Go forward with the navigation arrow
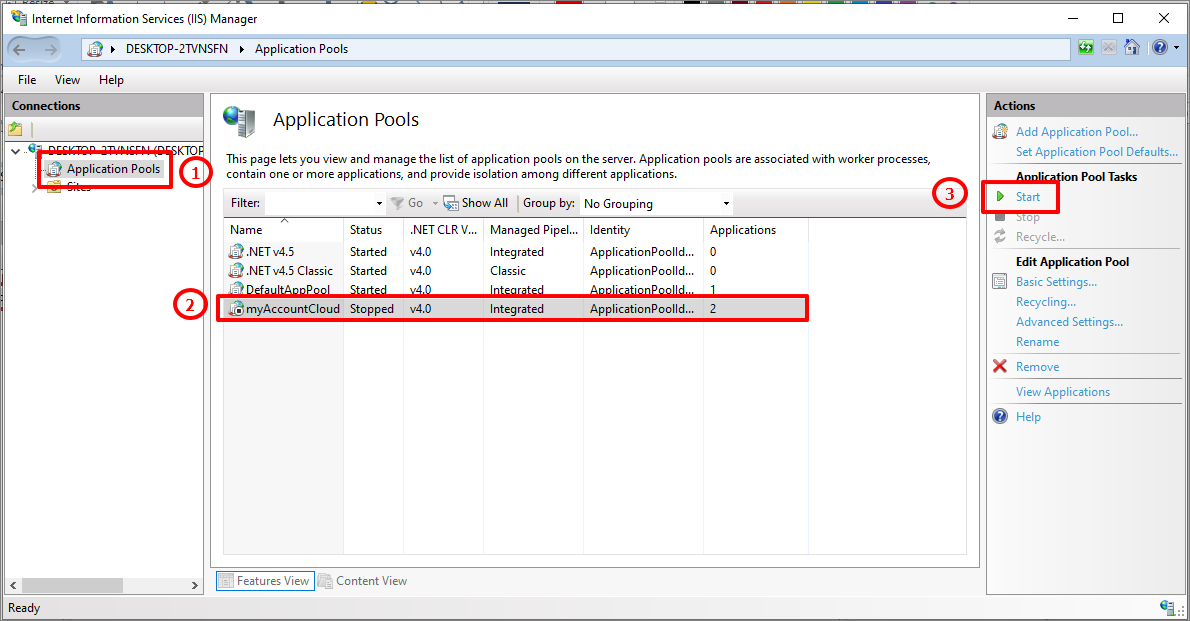Image resolution: width=1190 pixels, height=621 pixels. click(x=51, y=49)
